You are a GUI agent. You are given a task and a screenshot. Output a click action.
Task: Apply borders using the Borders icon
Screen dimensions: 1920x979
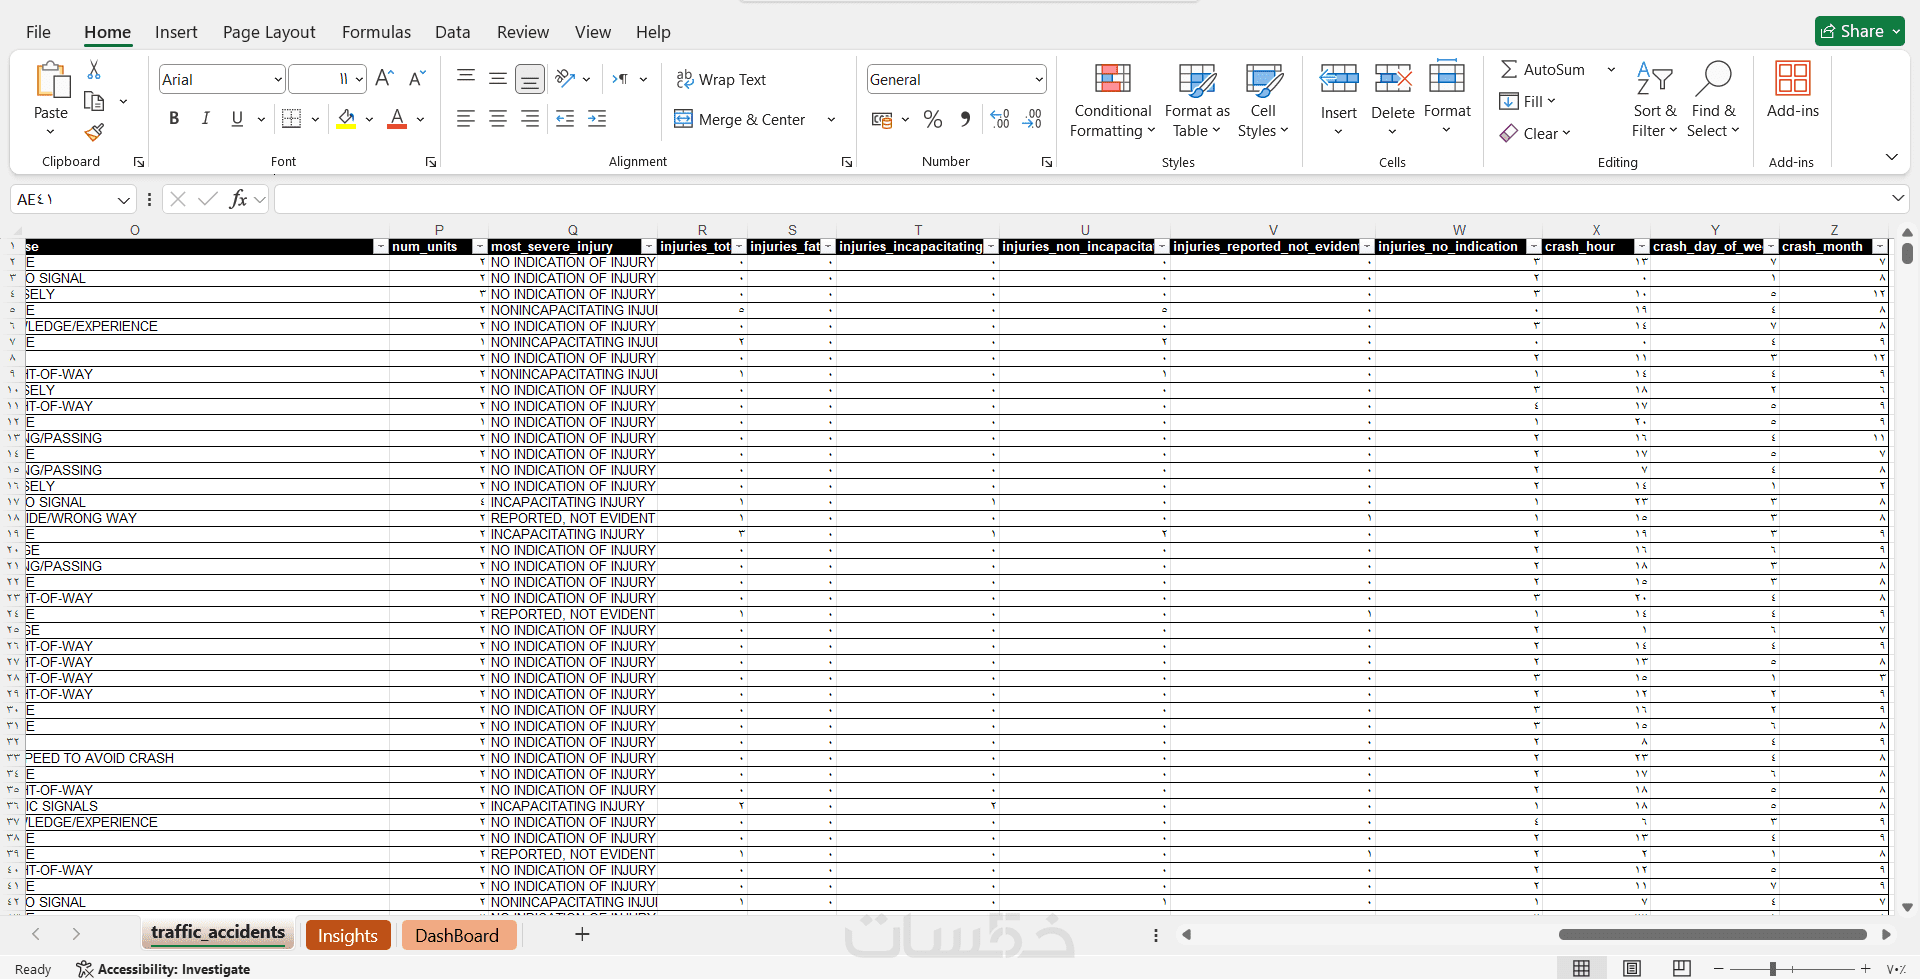[x=291, y=119]
